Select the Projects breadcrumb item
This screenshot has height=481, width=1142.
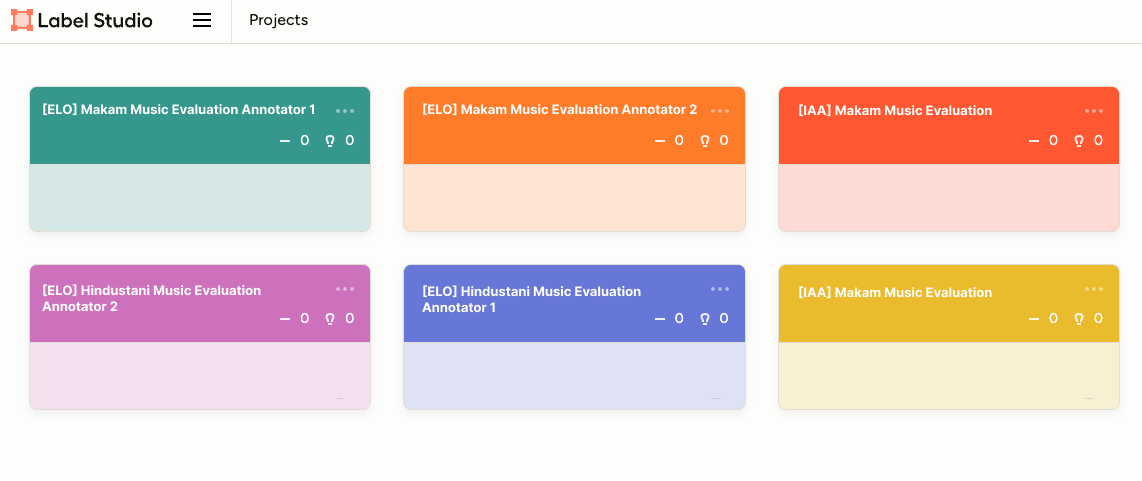click(278, 20)
